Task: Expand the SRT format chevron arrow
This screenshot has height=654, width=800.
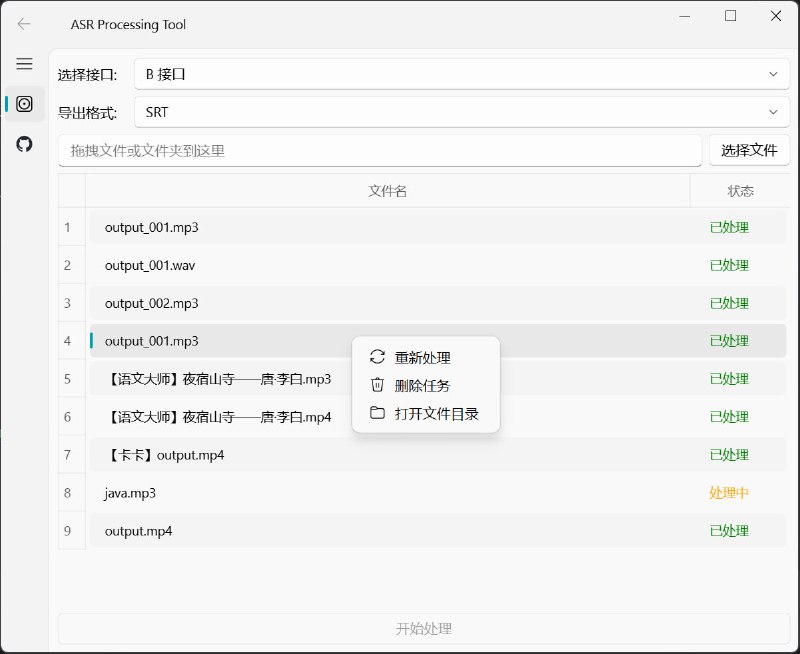Action: tap(773, 112)
